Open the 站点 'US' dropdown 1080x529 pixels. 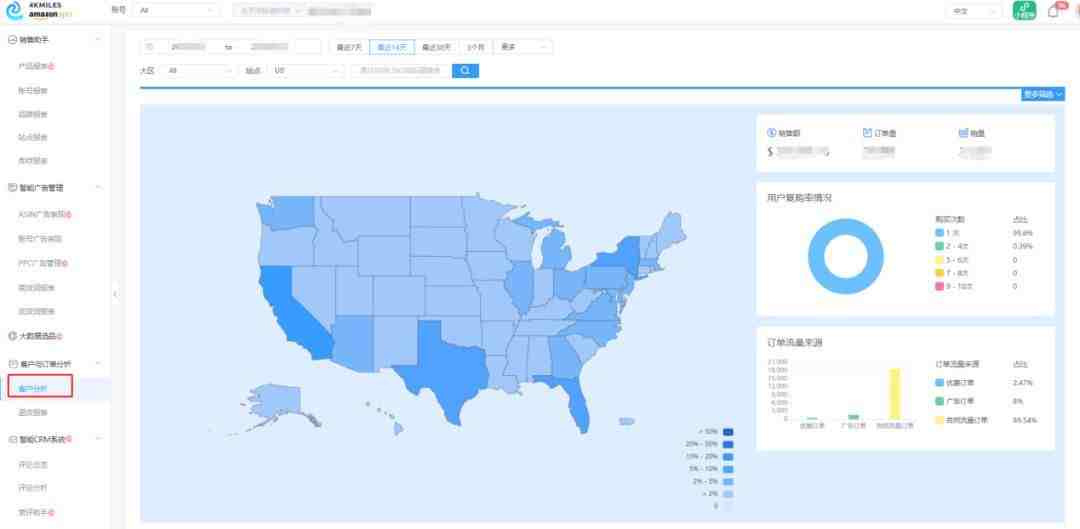point(307,70)
